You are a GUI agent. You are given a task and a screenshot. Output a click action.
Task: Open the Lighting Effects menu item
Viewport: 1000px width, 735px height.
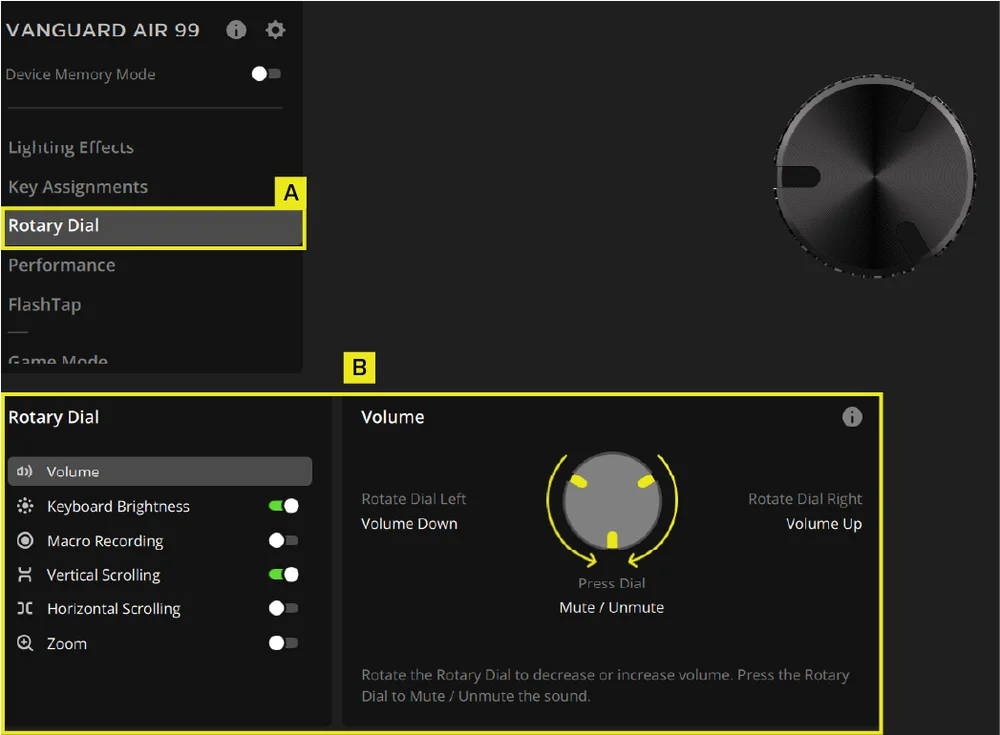(71, 148)
